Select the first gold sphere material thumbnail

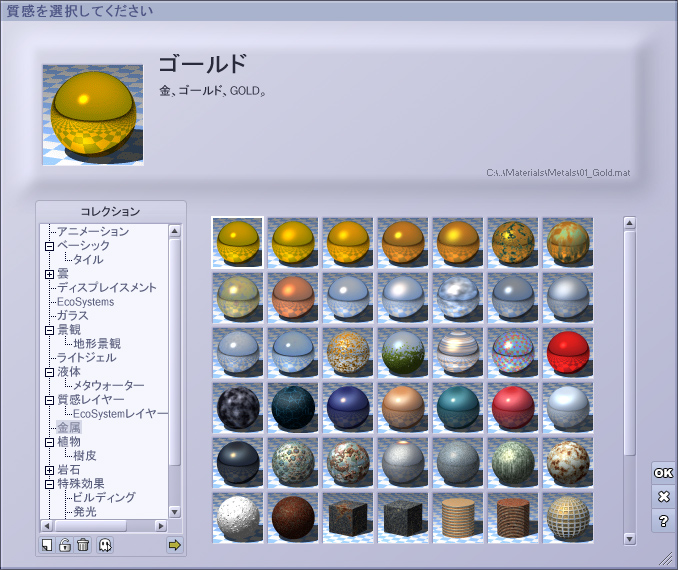[x=237, y=243]
